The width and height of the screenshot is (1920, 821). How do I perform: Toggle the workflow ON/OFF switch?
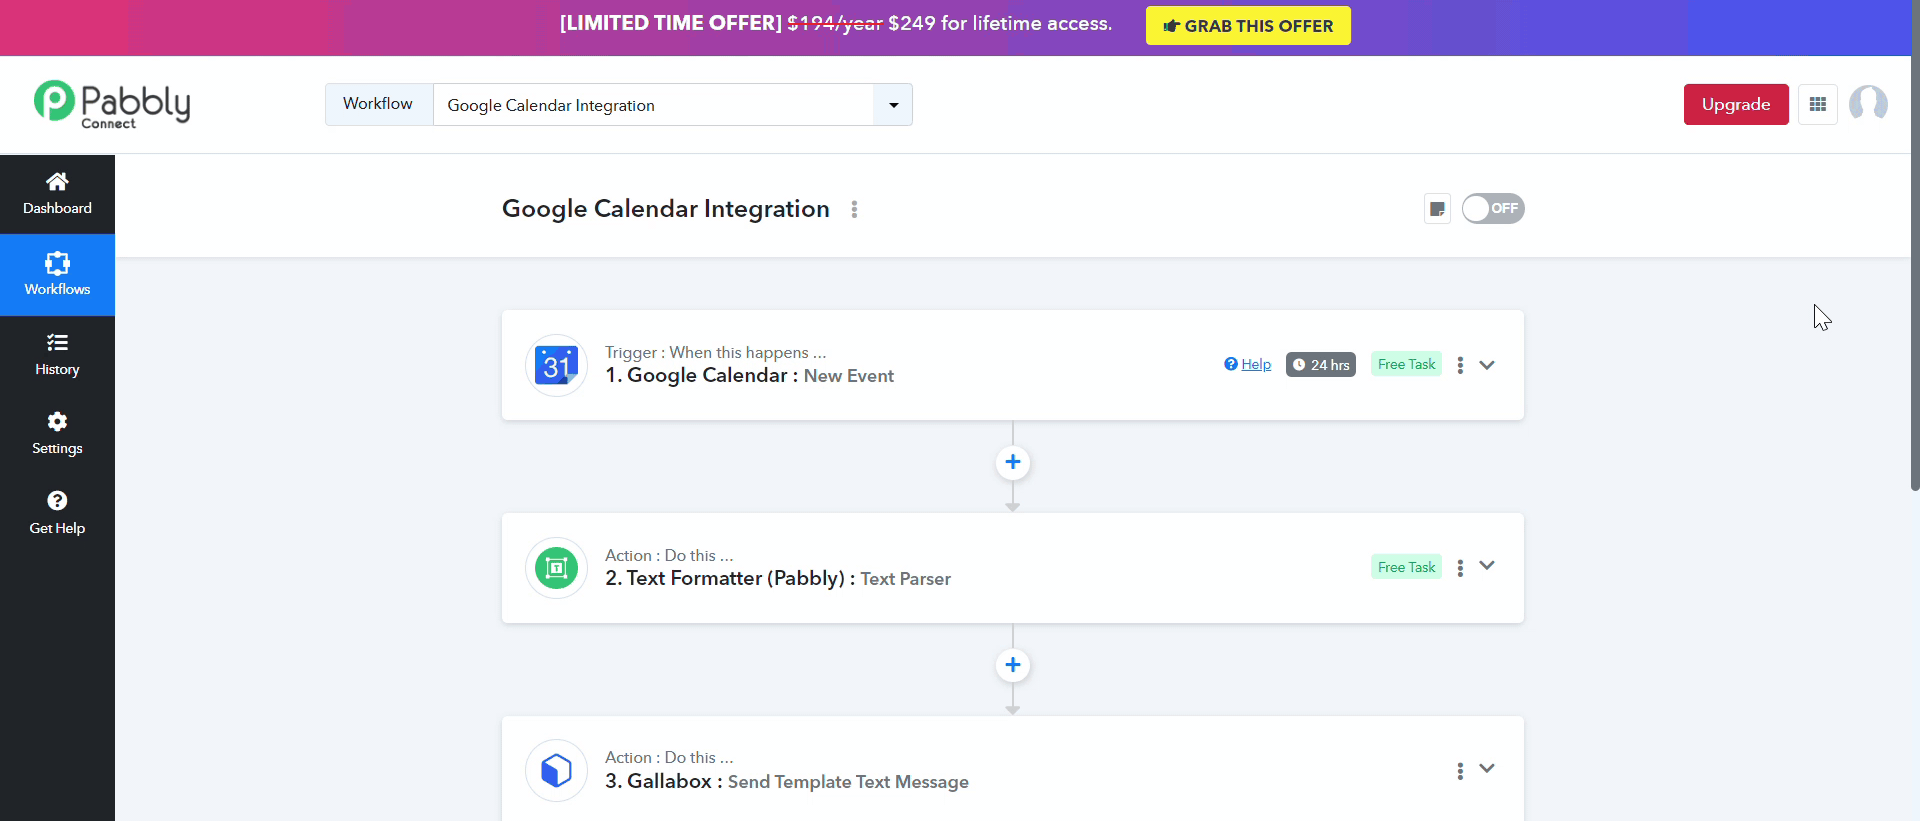pos(1492,209)
